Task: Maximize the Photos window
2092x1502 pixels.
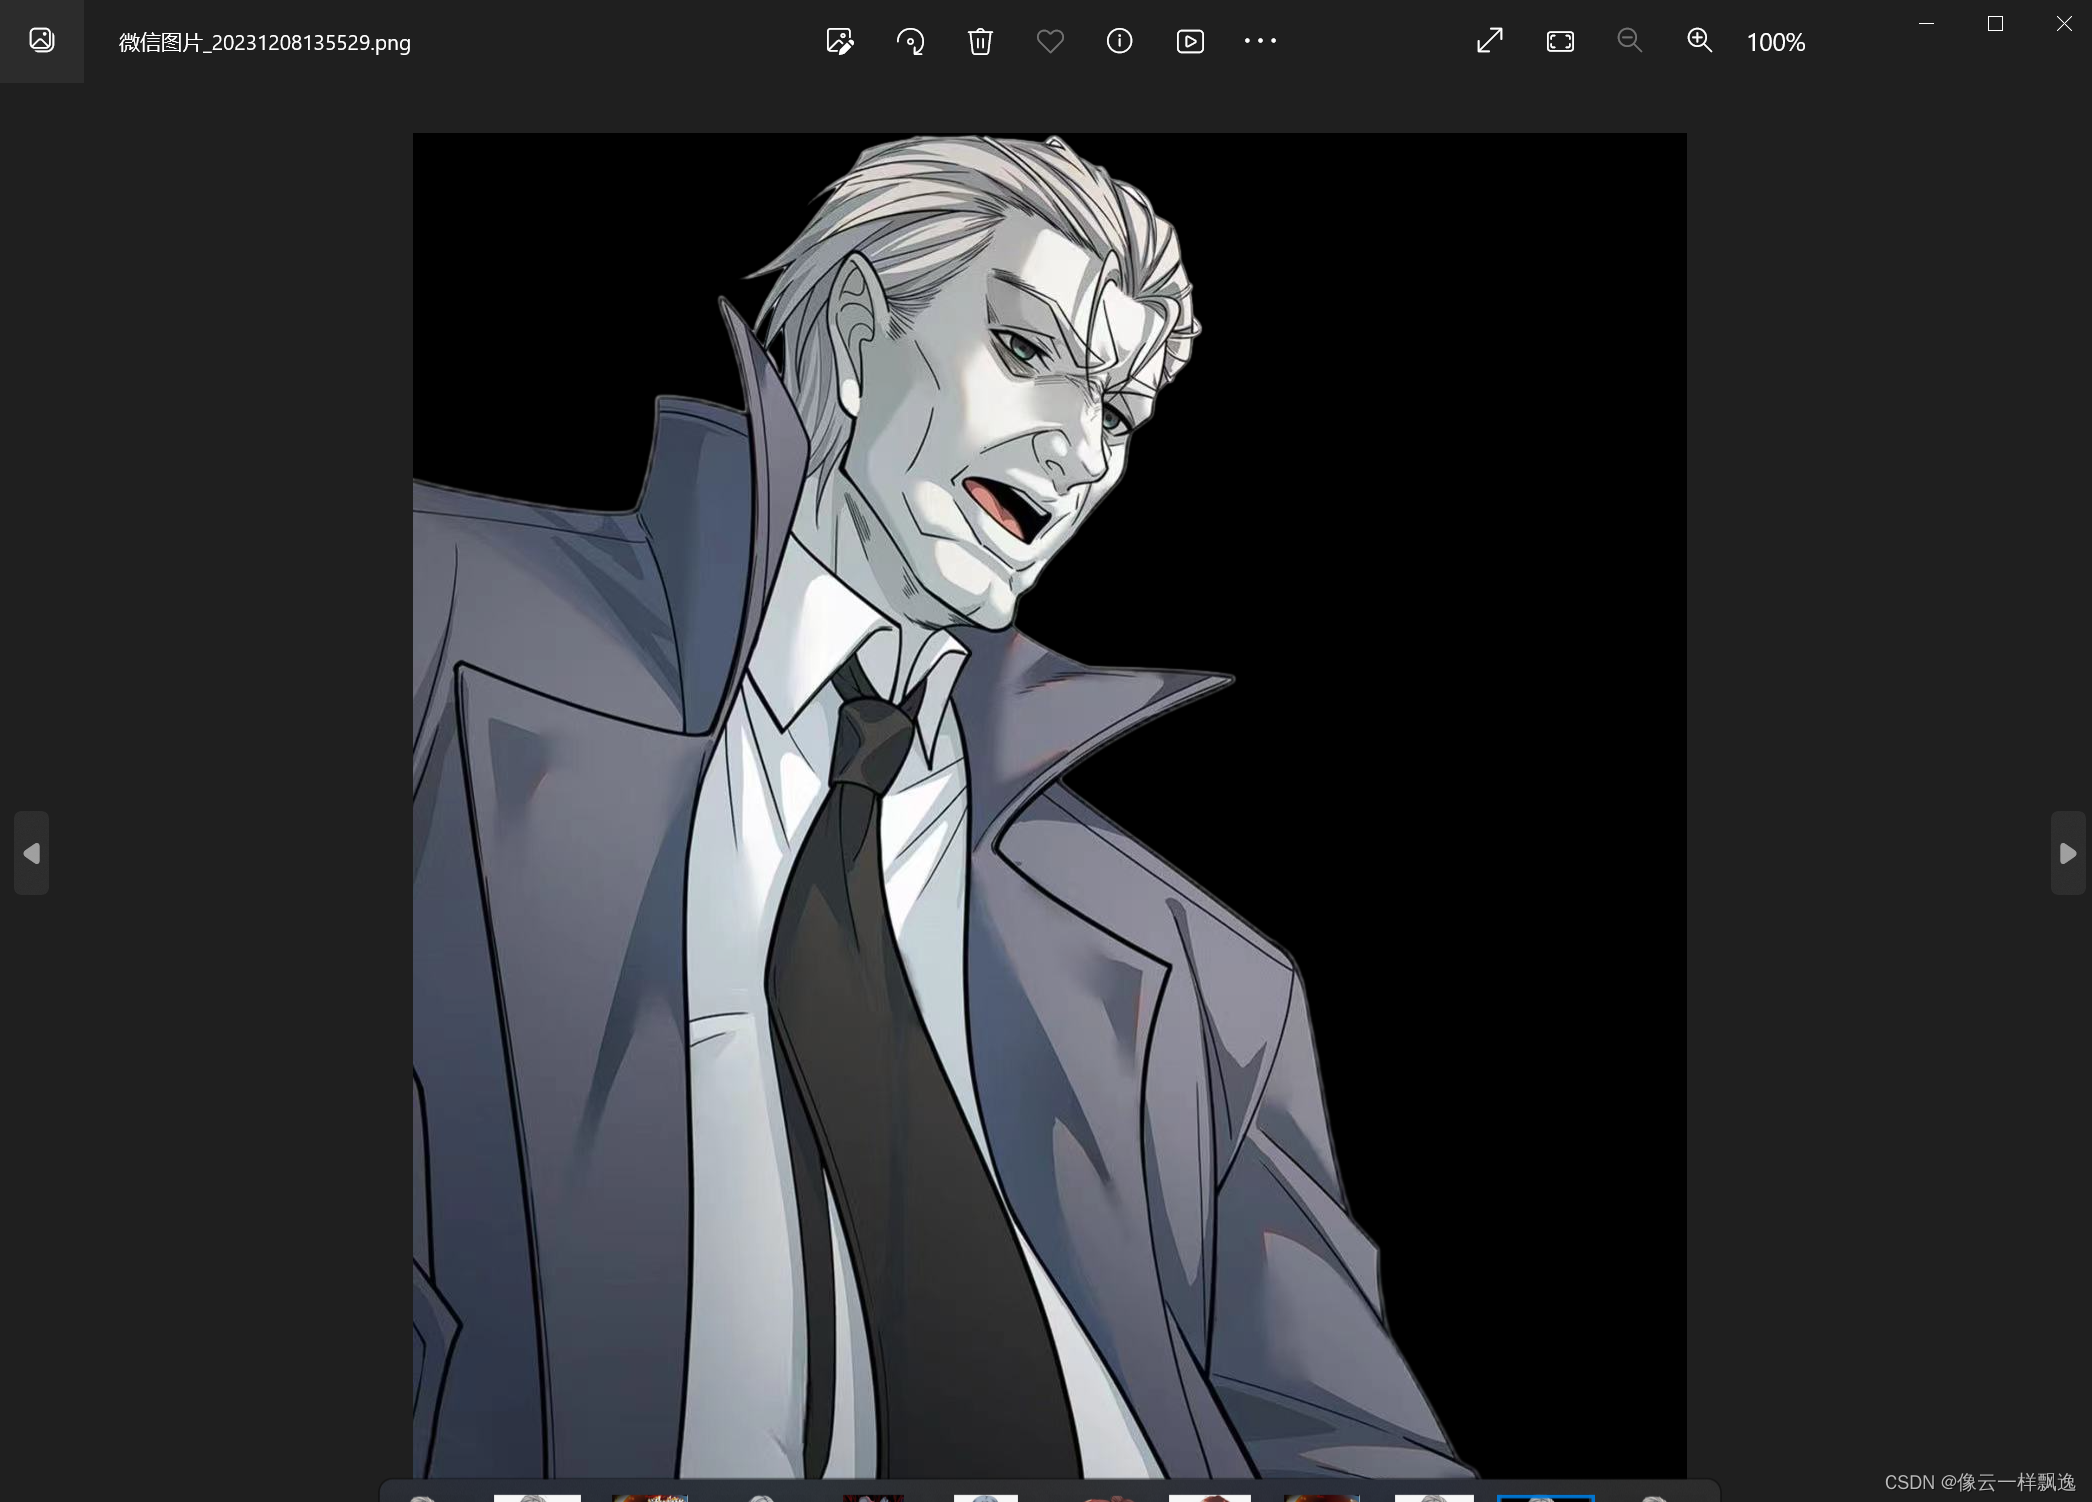Action: pos(1995,23)
